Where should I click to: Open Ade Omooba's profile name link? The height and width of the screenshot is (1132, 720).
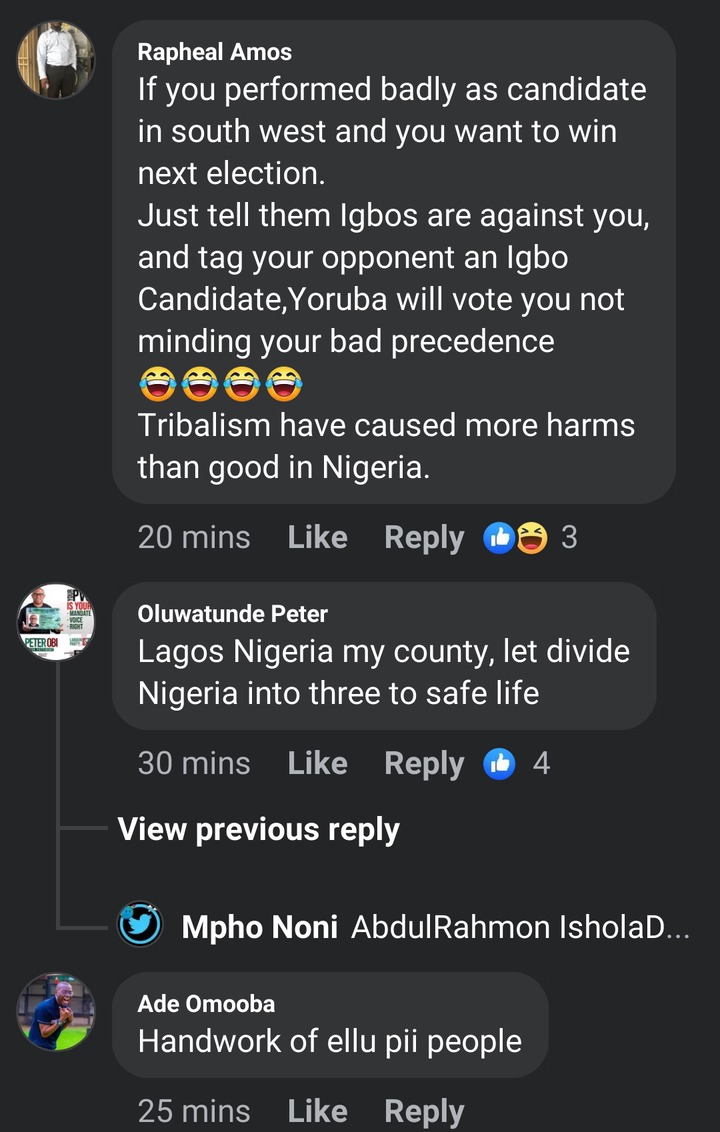[x=206, y=1003]
